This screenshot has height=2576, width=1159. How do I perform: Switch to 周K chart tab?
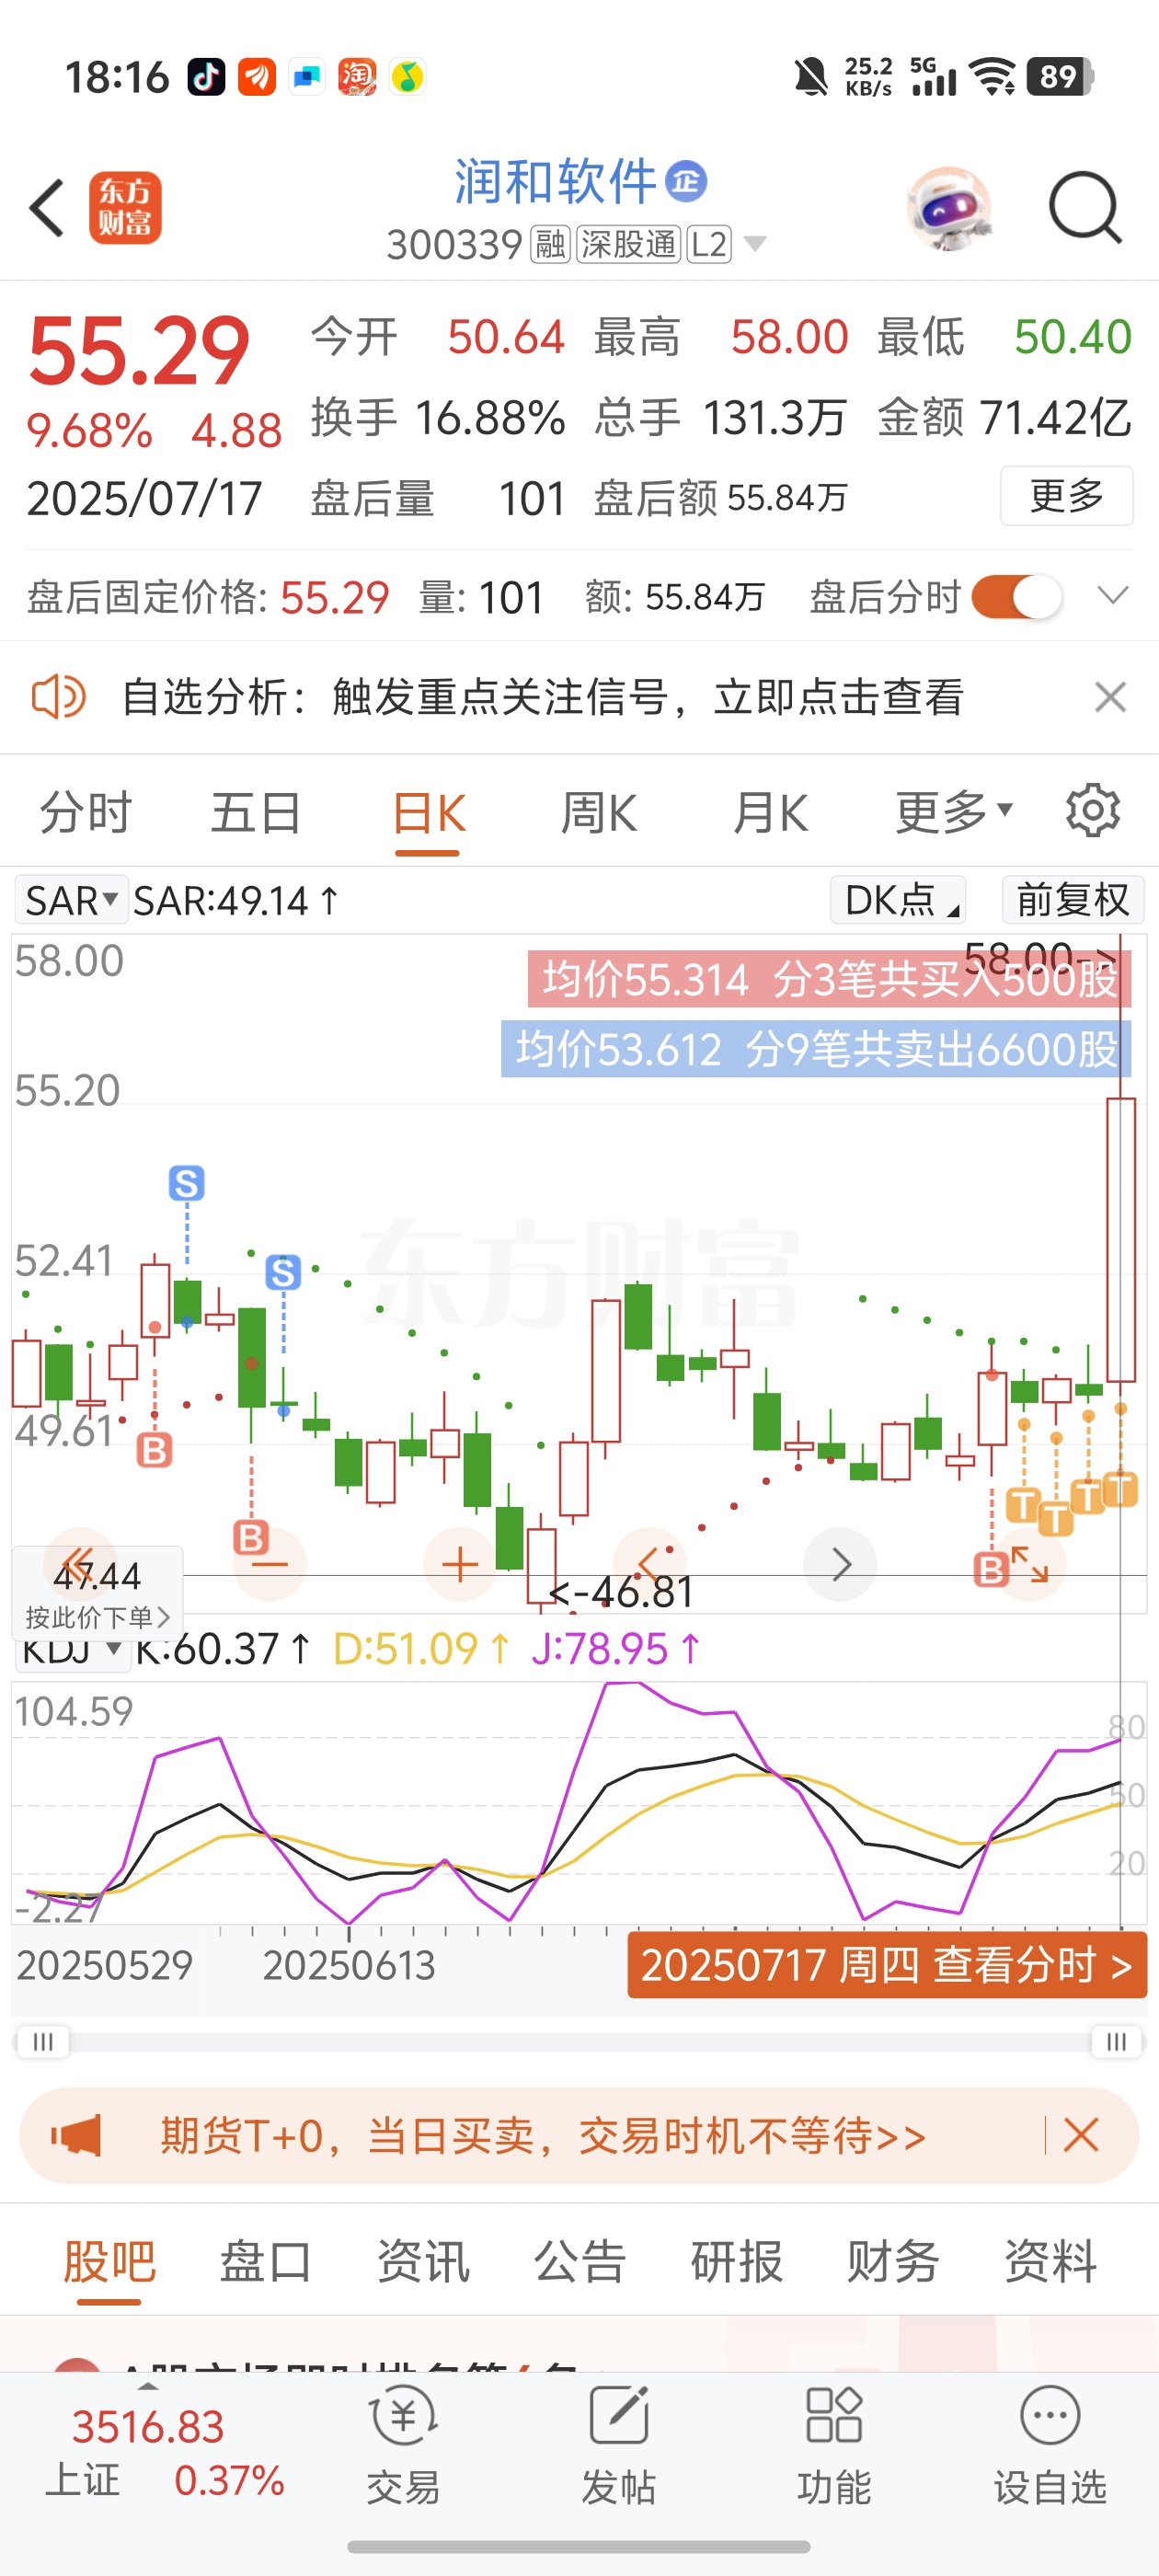click(598, 811)
